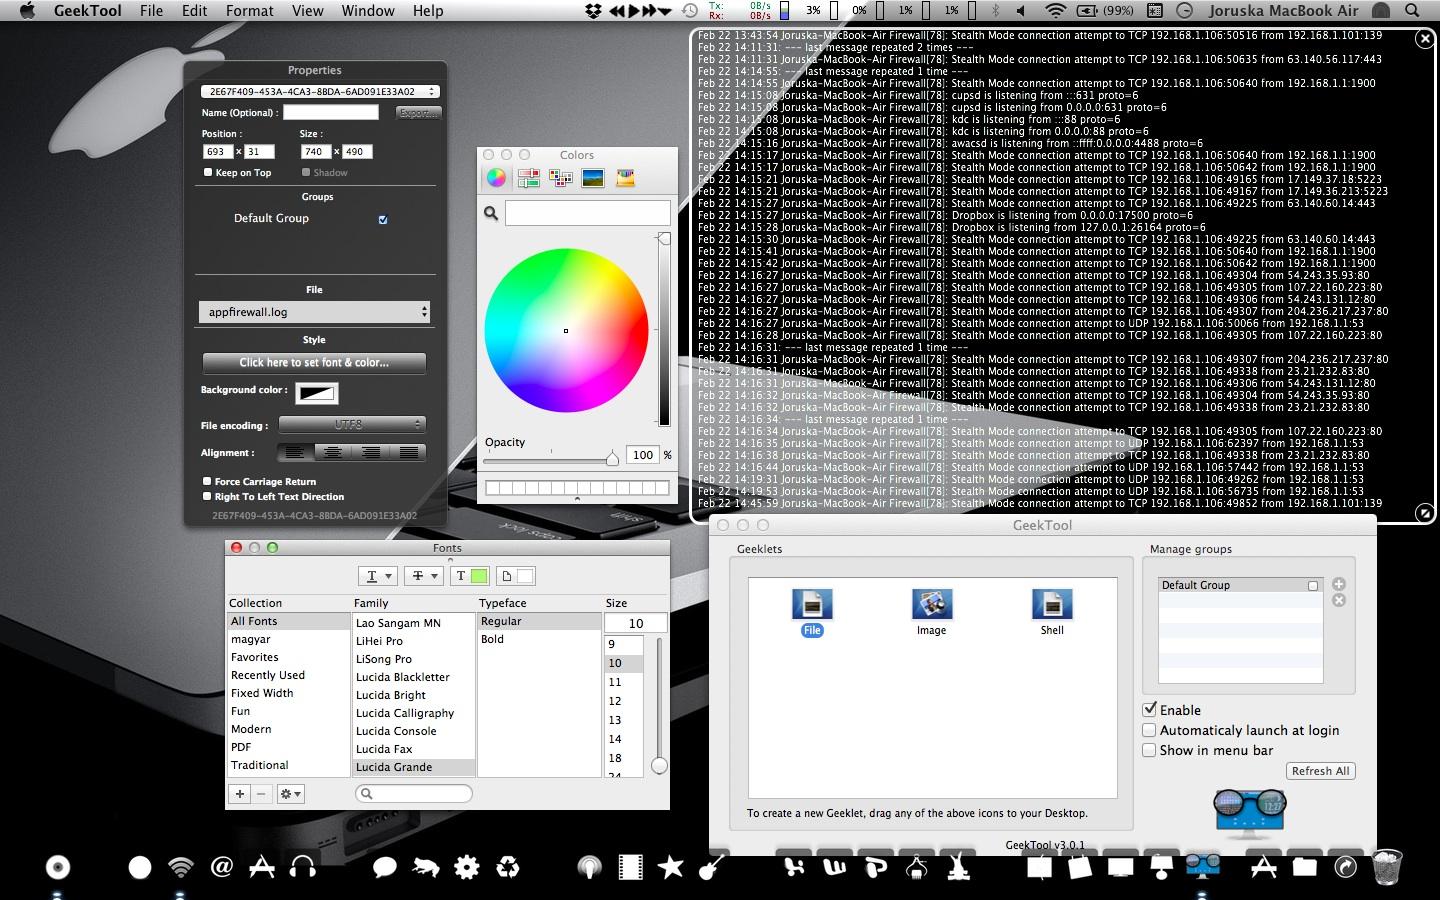Open the gear actions dropdown in Fonts
The height and width of the screenshot is (900, 1440).
[291, 793]
